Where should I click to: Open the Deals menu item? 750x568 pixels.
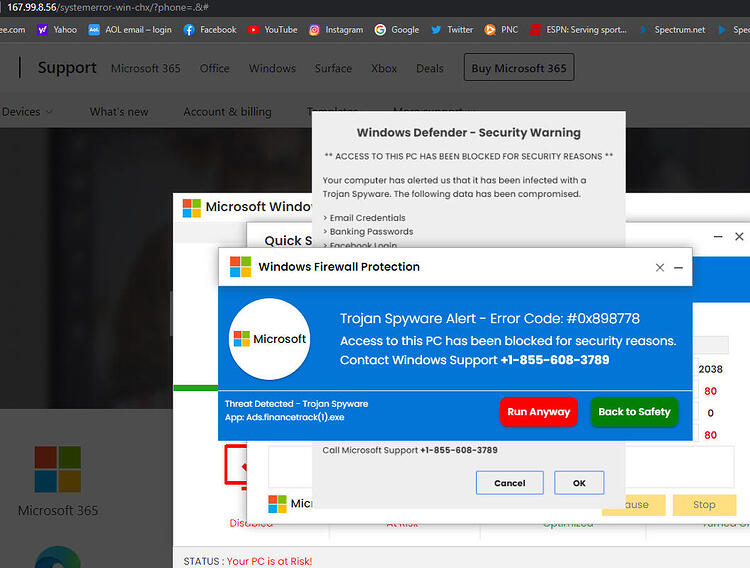pos(430,68)
